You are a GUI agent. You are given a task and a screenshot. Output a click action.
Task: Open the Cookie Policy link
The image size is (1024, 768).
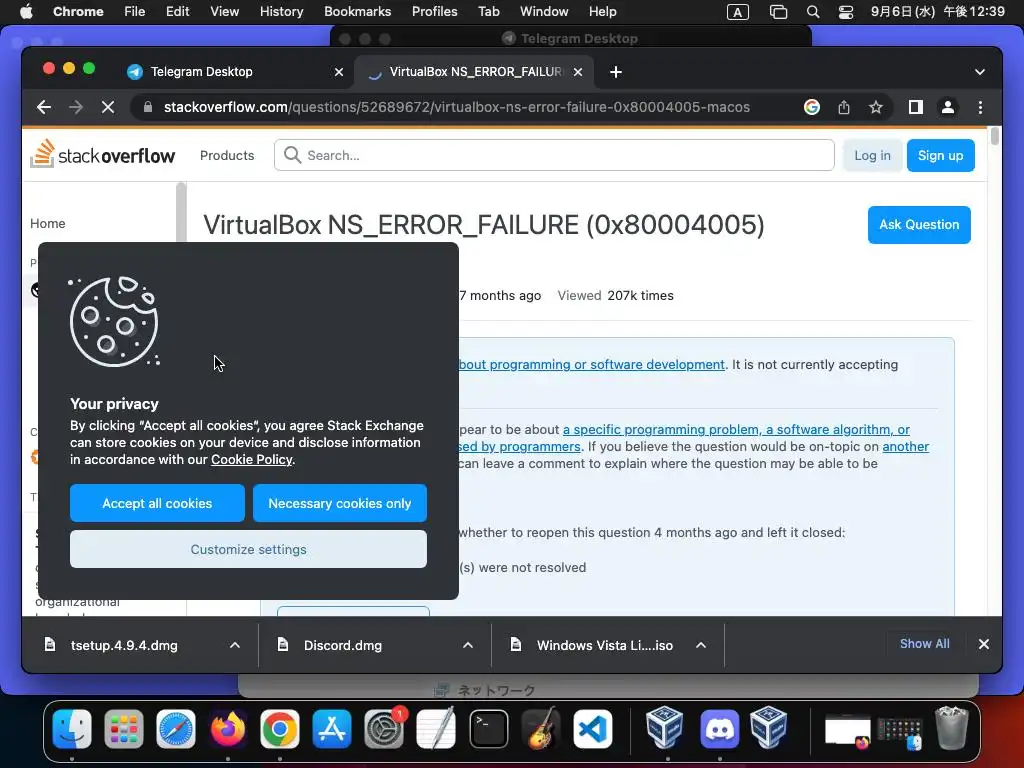(251, 460)
